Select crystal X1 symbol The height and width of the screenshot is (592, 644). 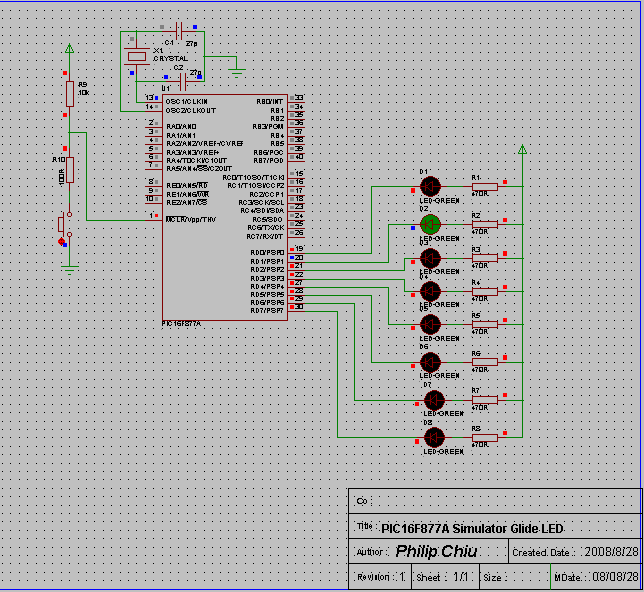[137, 57]
